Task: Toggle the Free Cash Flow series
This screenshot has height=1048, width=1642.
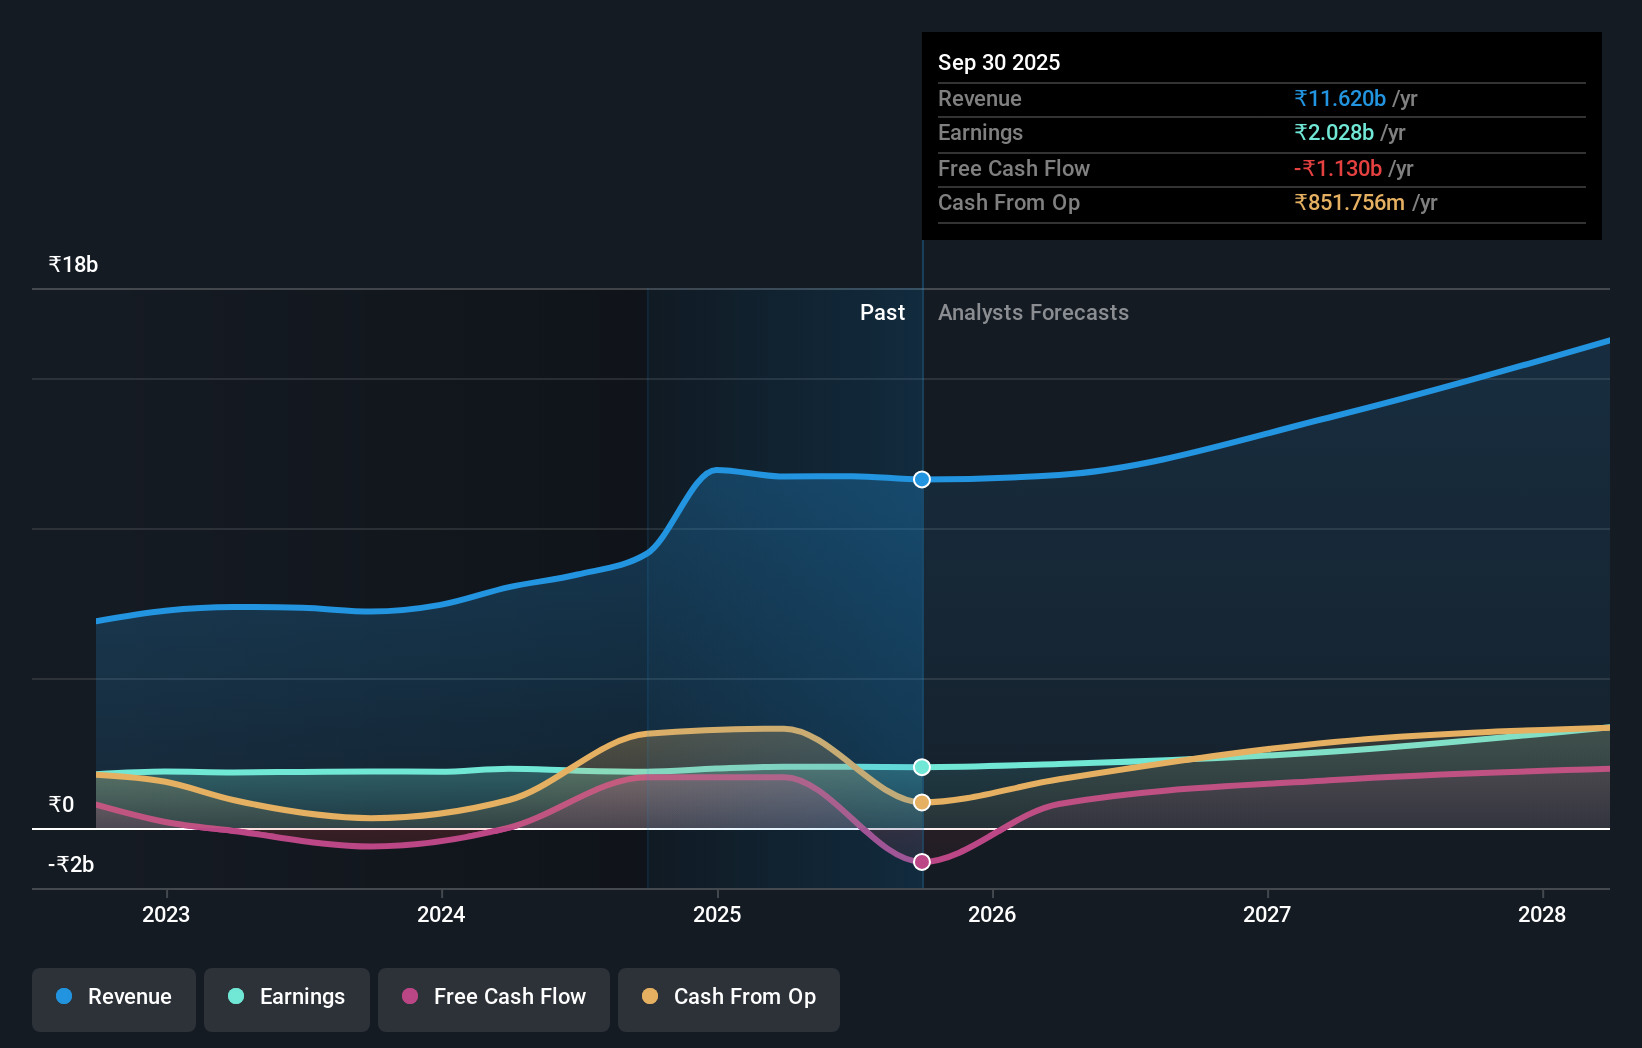Action: click(493, 997)
